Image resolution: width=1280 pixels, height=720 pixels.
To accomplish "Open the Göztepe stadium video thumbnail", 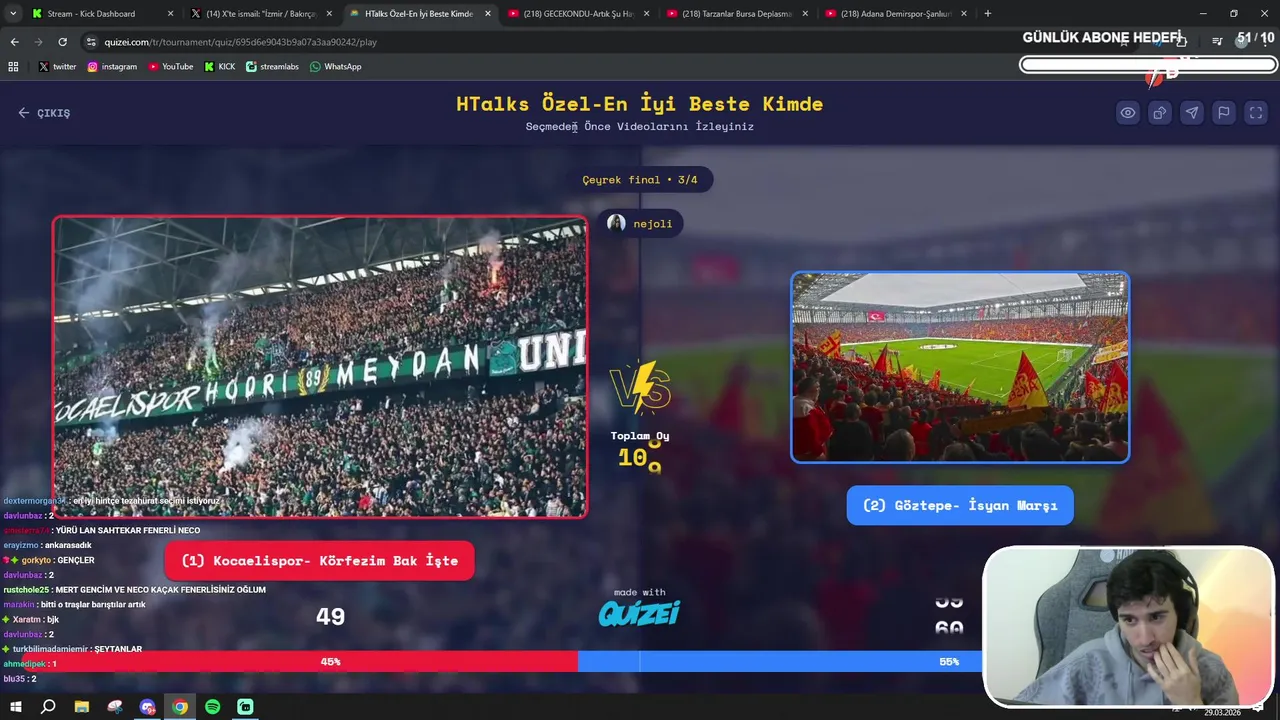I will coord(960,367).
